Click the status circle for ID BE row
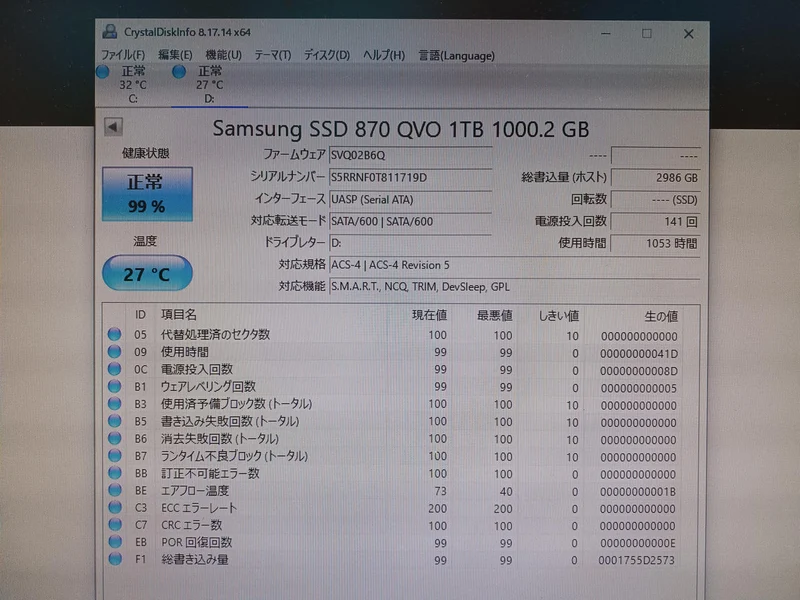800x600 pixels. (115, 490)
